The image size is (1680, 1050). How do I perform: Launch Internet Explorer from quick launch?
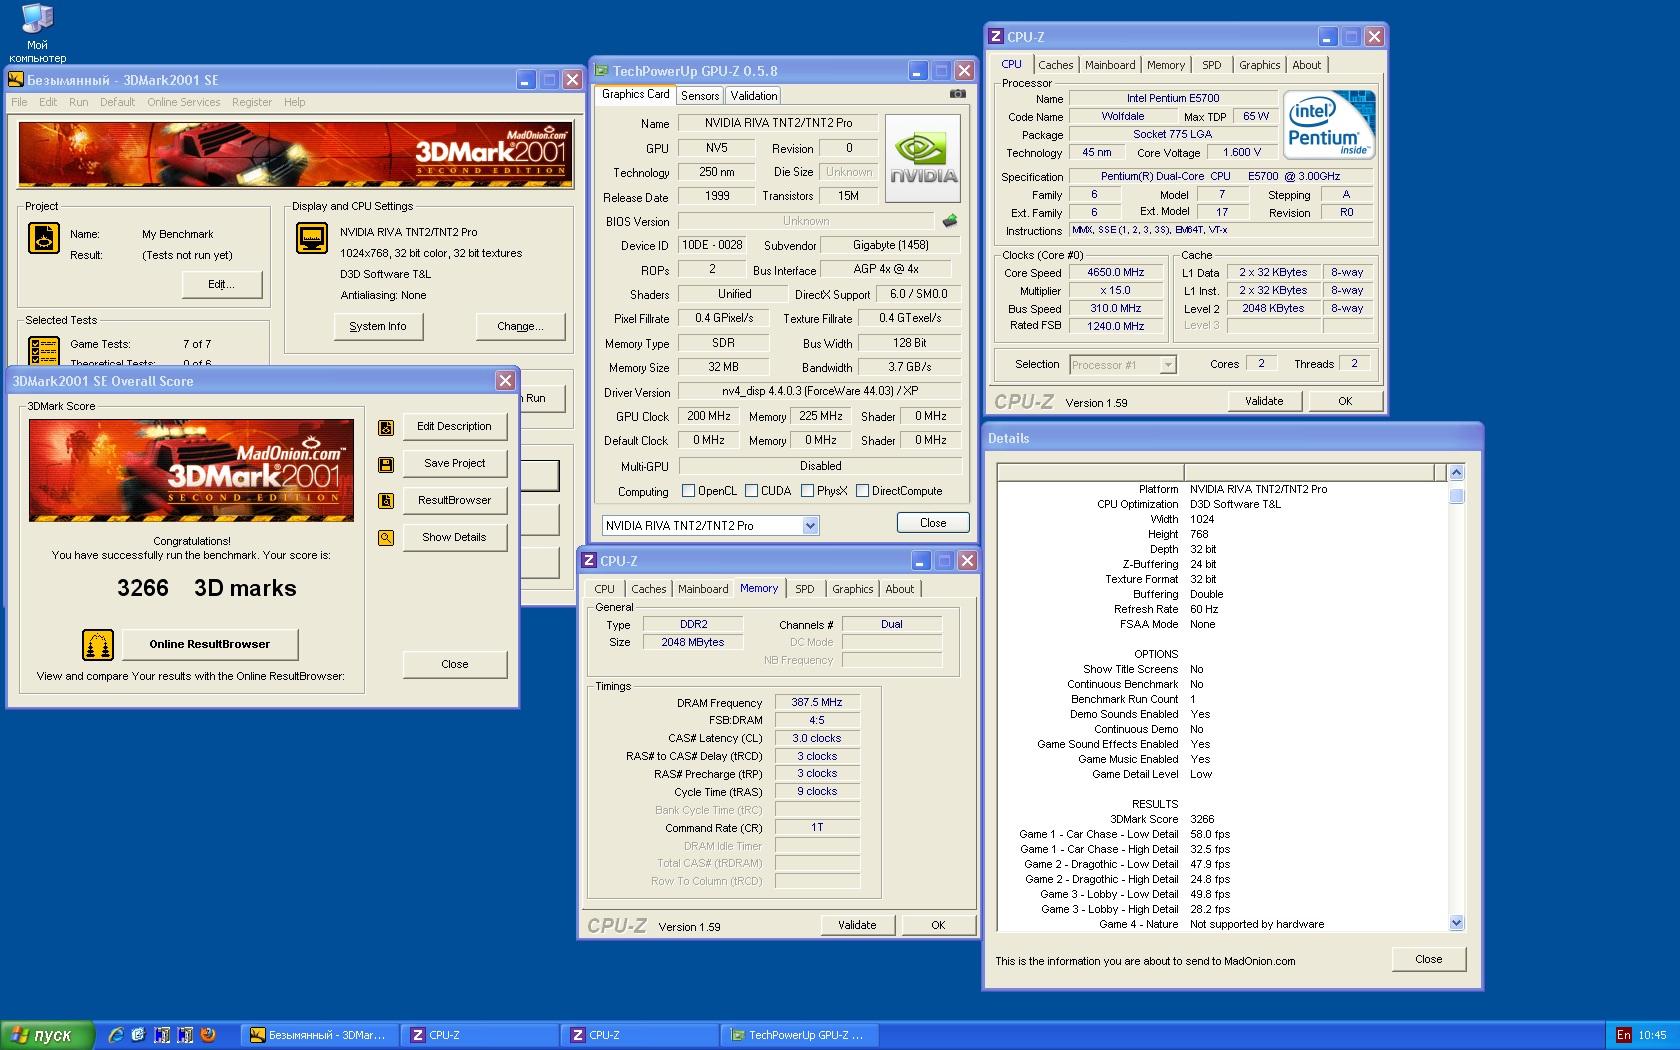[x=116, y=1035]
